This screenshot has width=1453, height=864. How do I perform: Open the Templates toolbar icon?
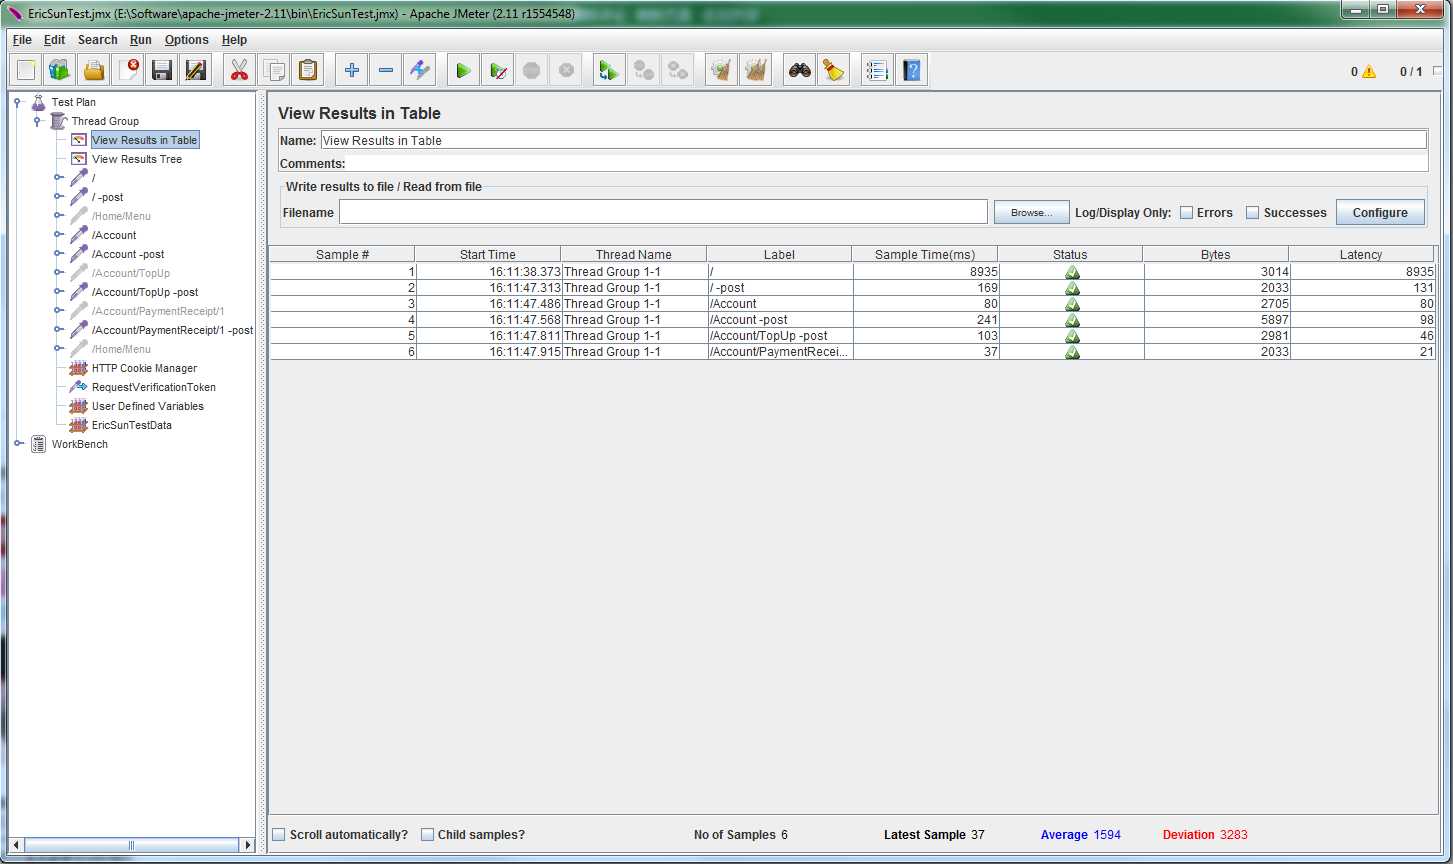(60, 70)
